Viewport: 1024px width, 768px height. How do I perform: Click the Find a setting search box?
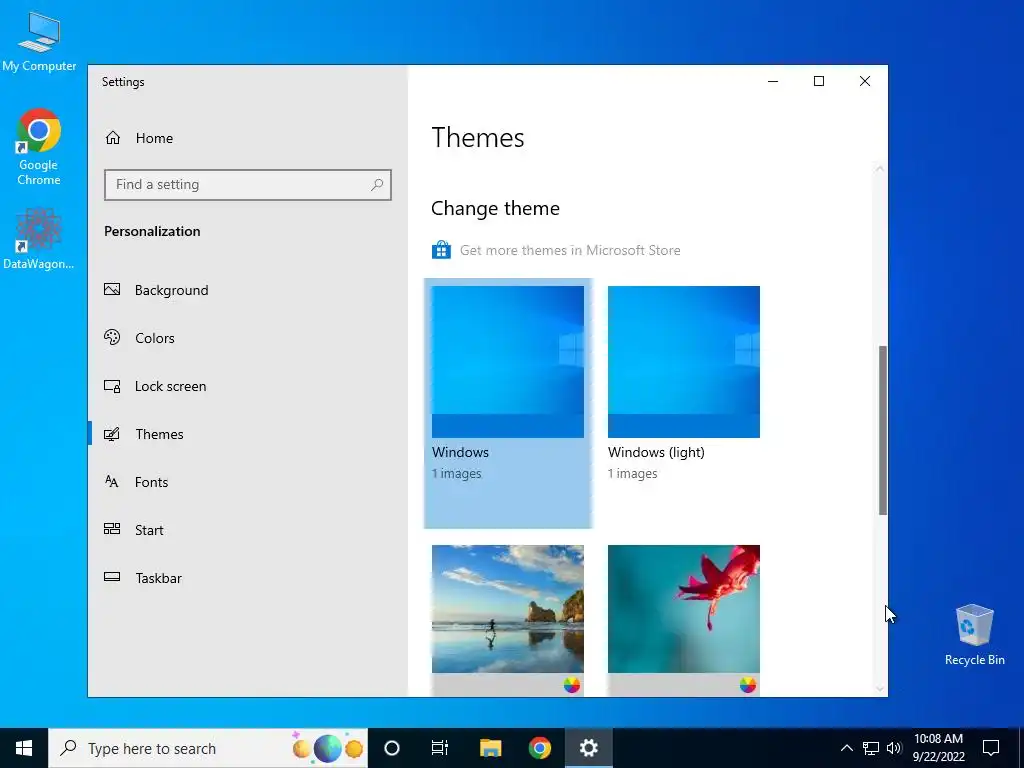point(248,185)
